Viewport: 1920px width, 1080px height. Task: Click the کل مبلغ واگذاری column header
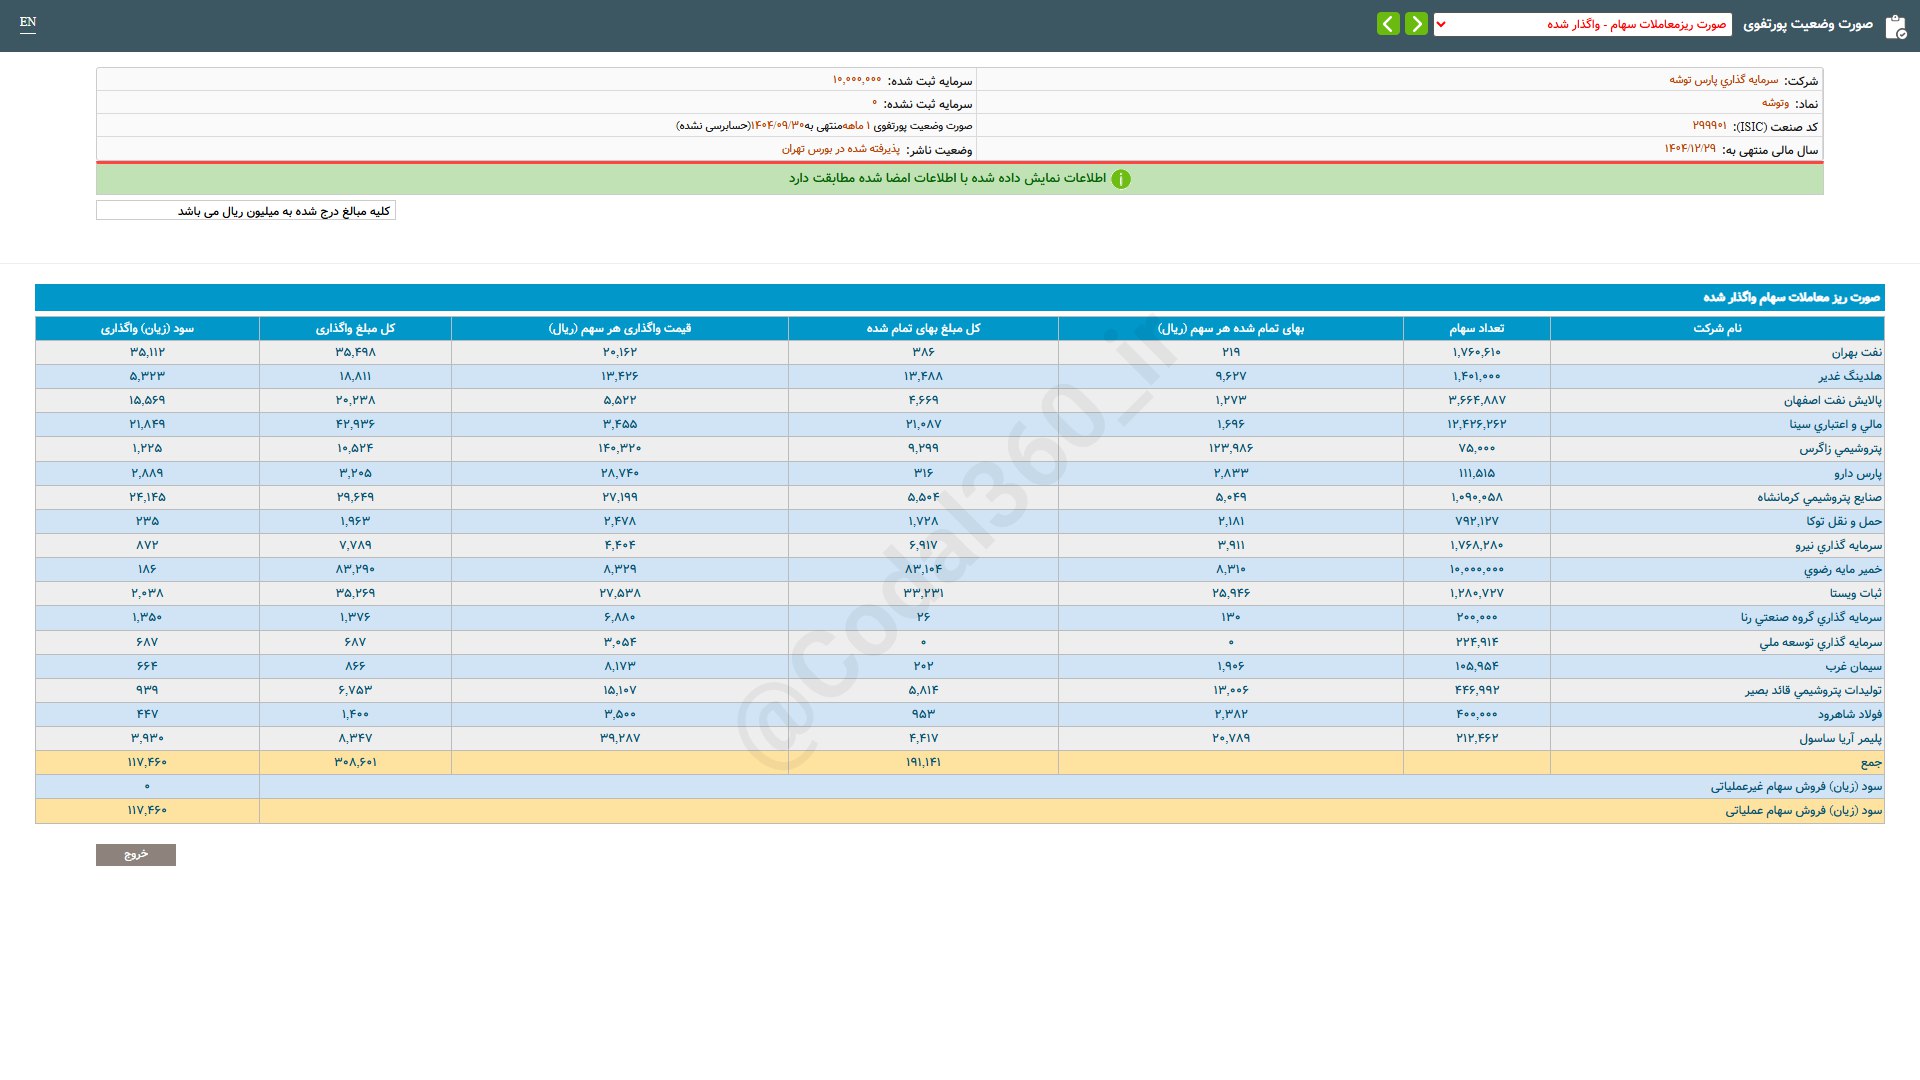click(x=355, y=328)
